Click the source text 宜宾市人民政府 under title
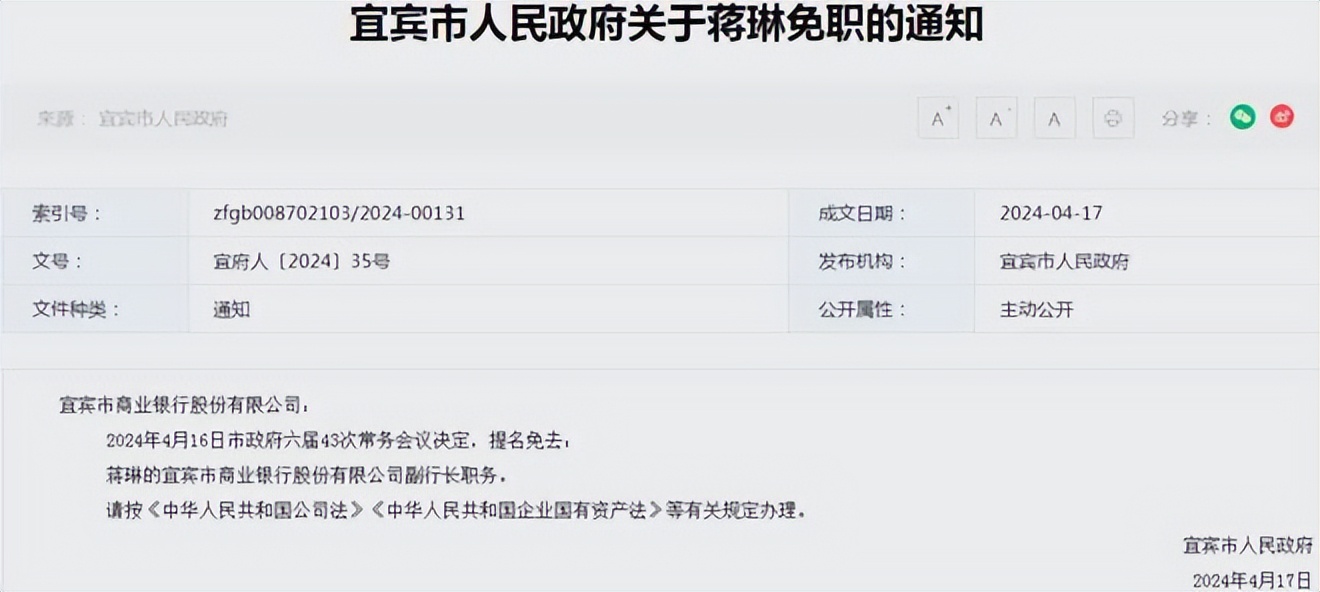 click(163, 119)
